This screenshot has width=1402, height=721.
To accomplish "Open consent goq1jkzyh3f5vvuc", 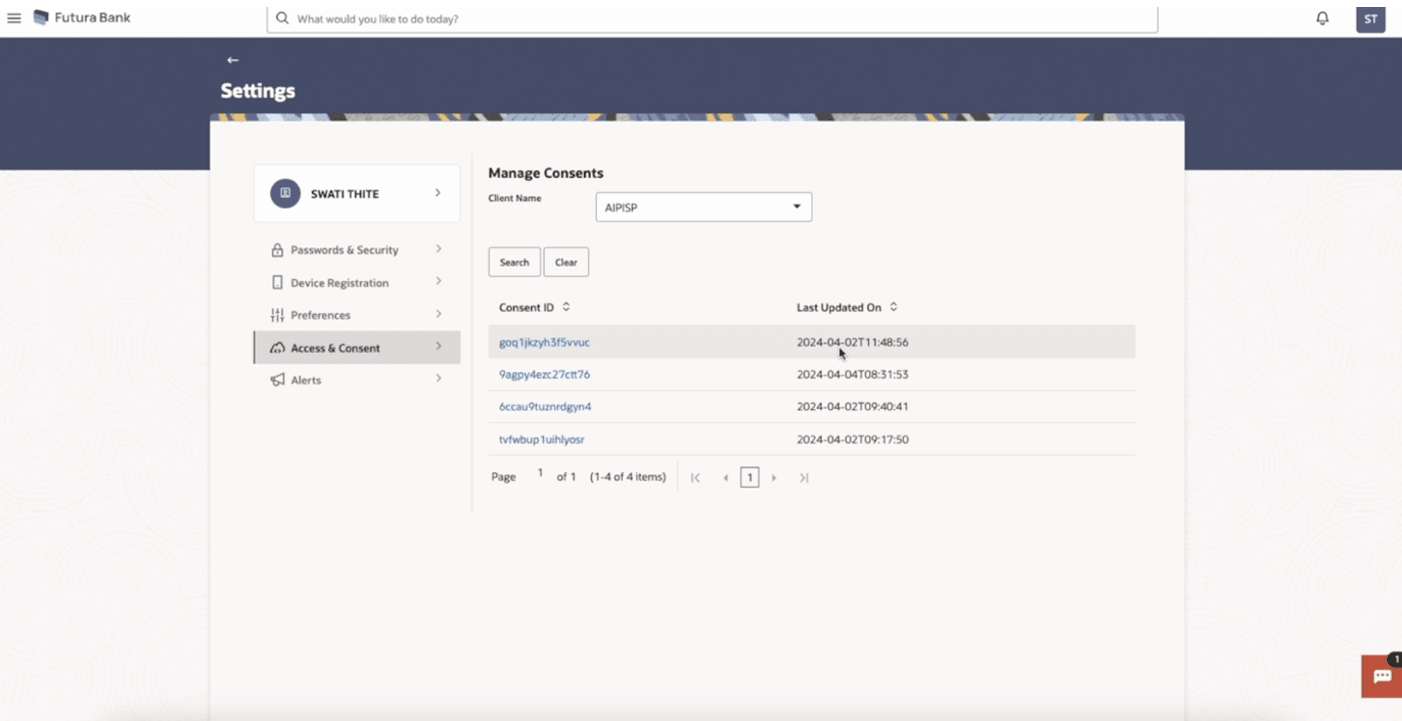I will [544, 342].
